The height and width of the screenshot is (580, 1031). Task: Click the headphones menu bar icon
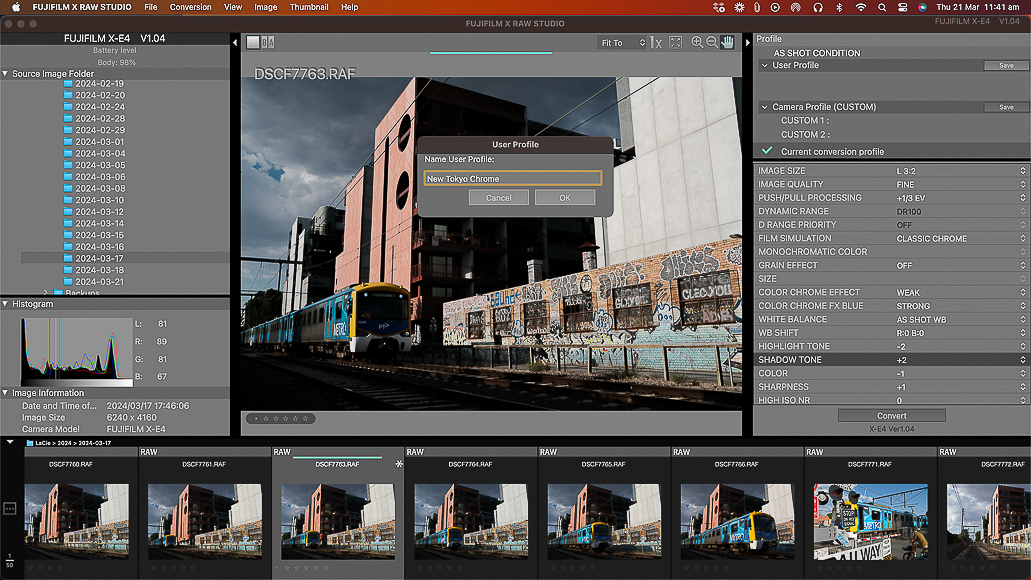point(817,7)
